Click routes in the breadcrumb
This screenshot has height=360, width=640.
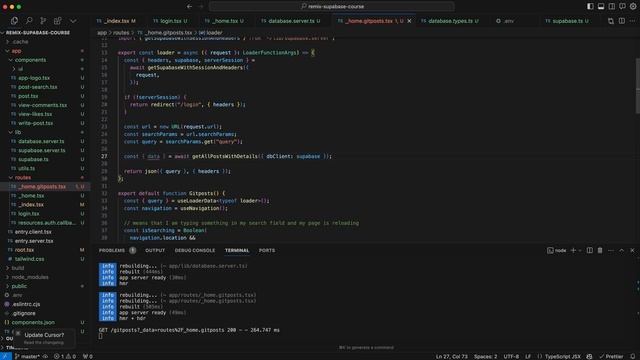click(x=121, y=33)
